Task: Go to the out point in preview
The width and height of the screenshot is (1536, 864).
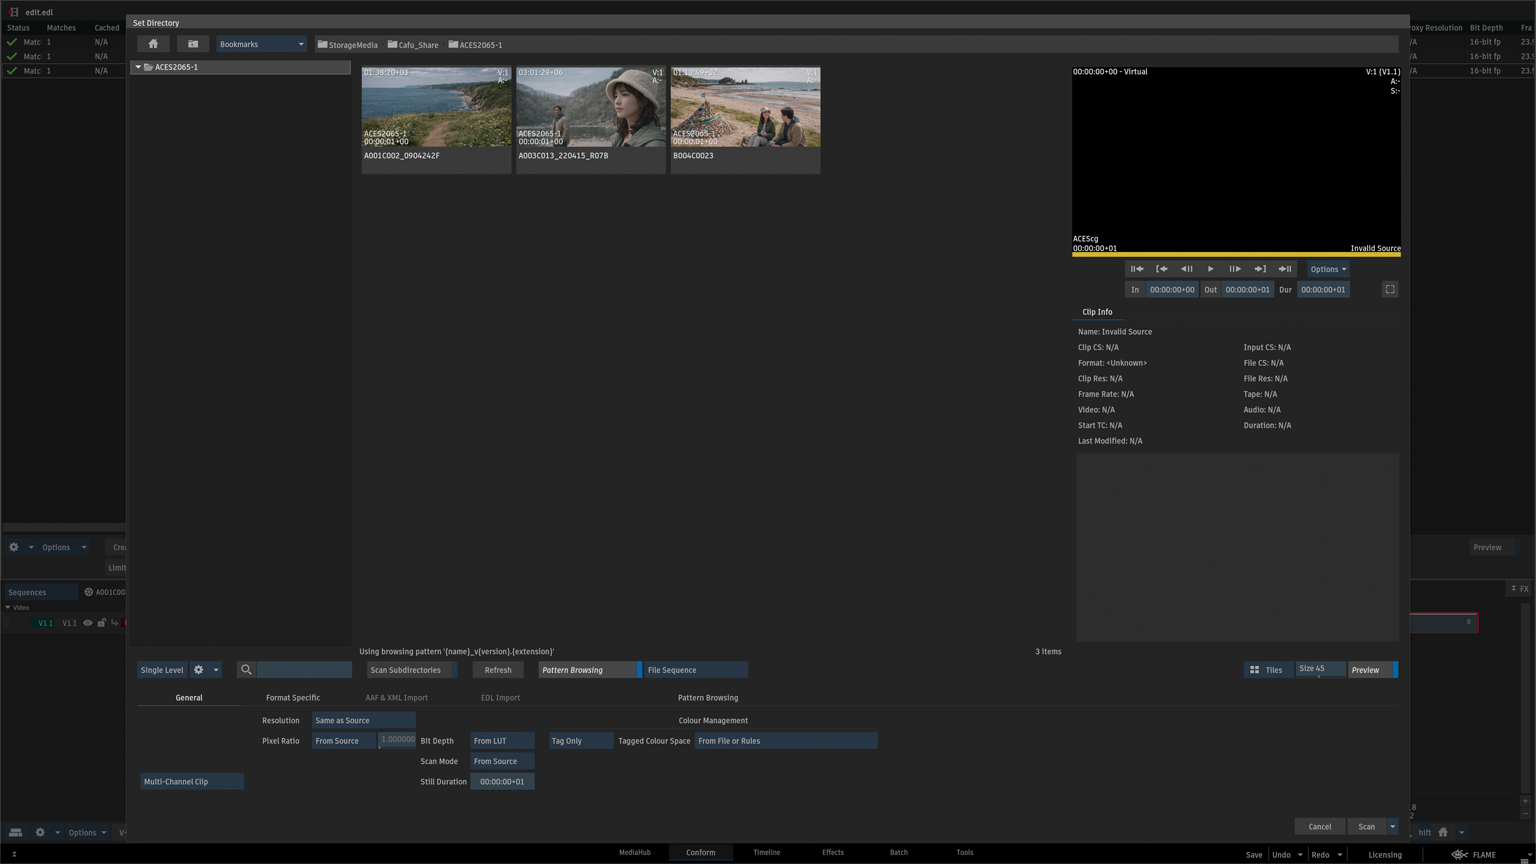Action: click(x=1260, y=269)
